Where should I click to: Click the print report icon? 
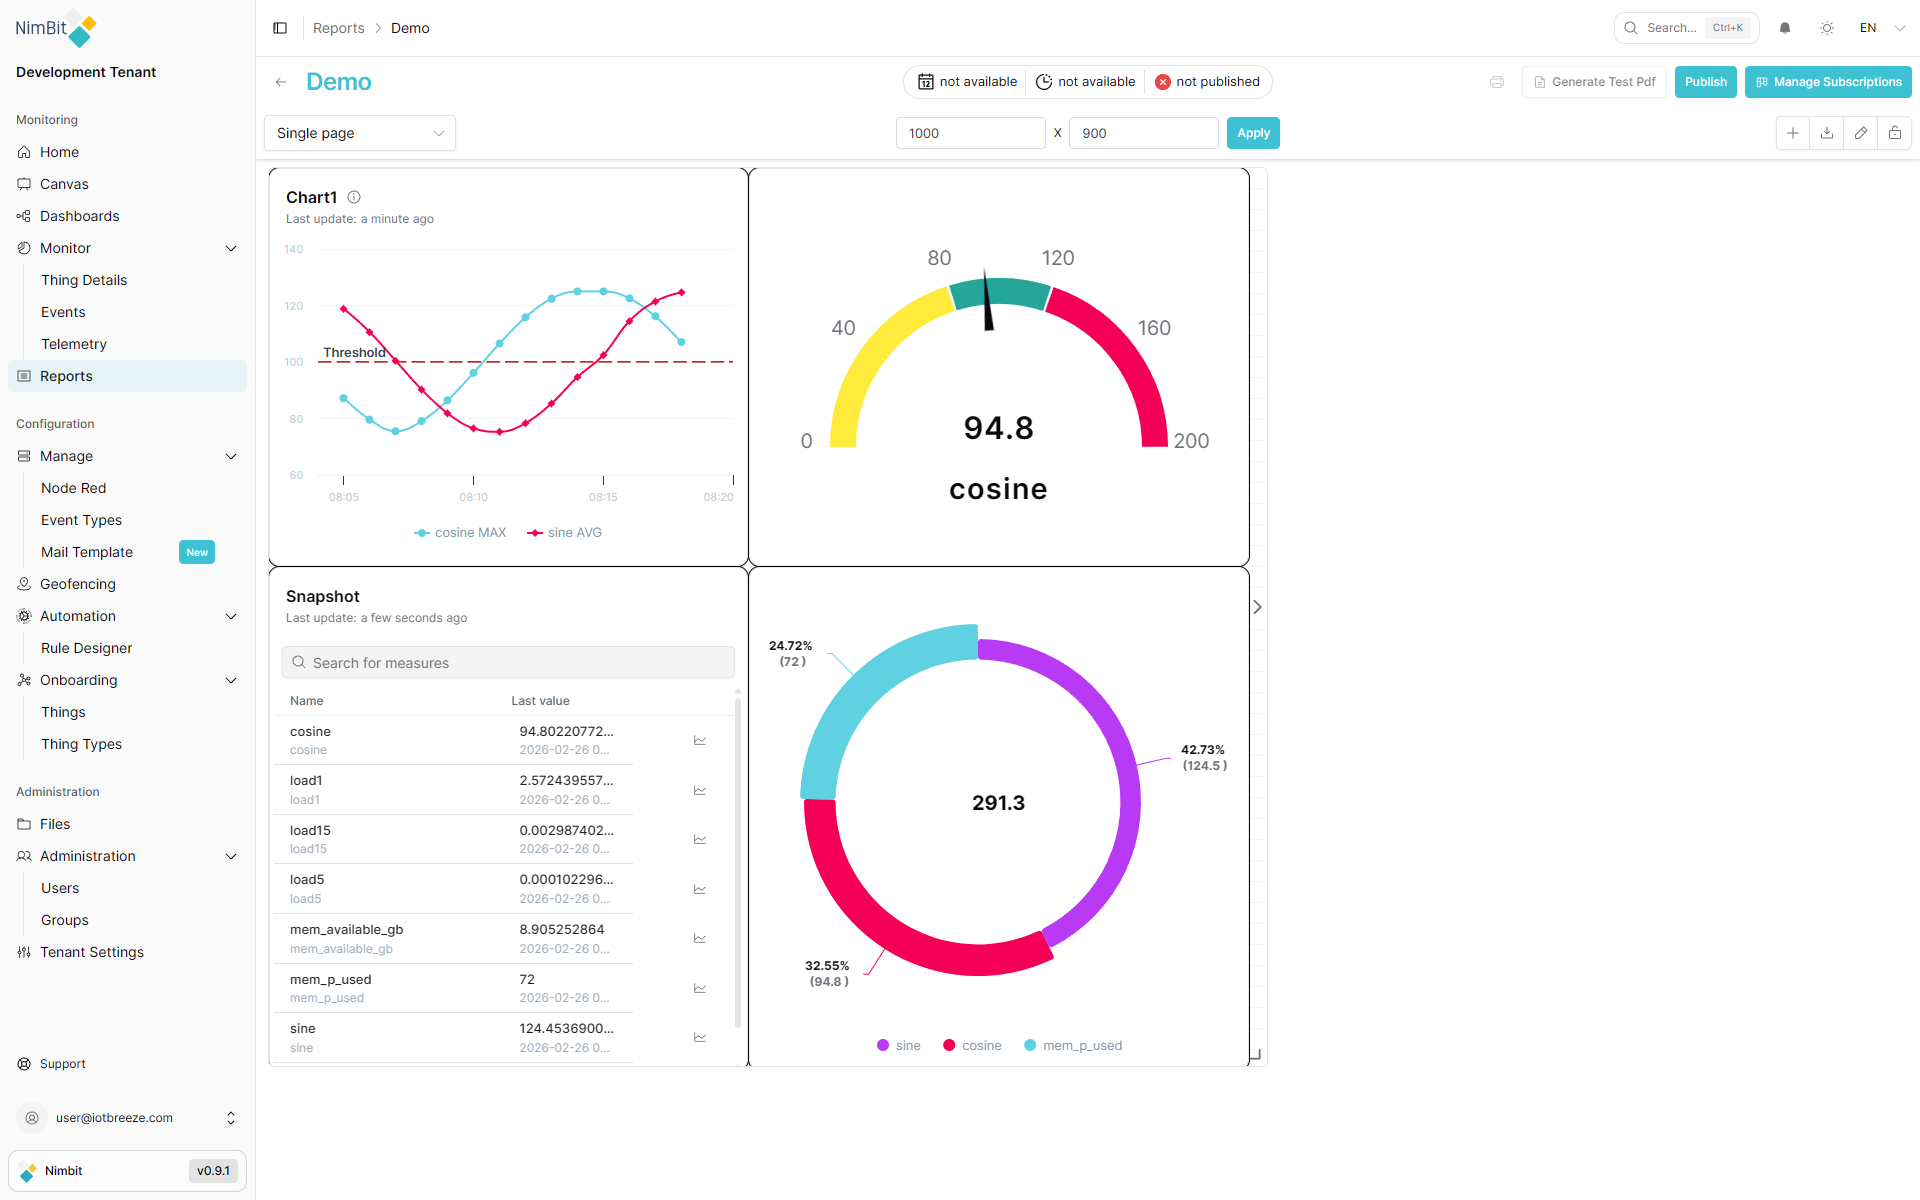coord(1497,82)
